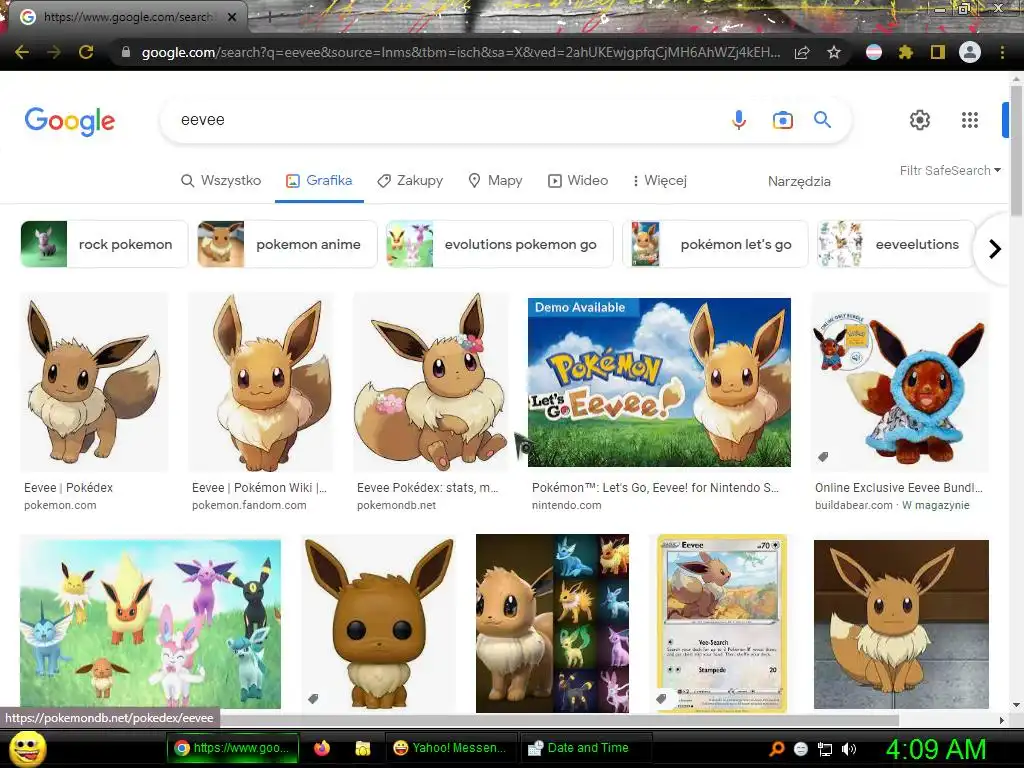Image resolution: width=1024 pixels, height=768 pixels.
Task: Open Google quick settings gear
Action: 920,120
